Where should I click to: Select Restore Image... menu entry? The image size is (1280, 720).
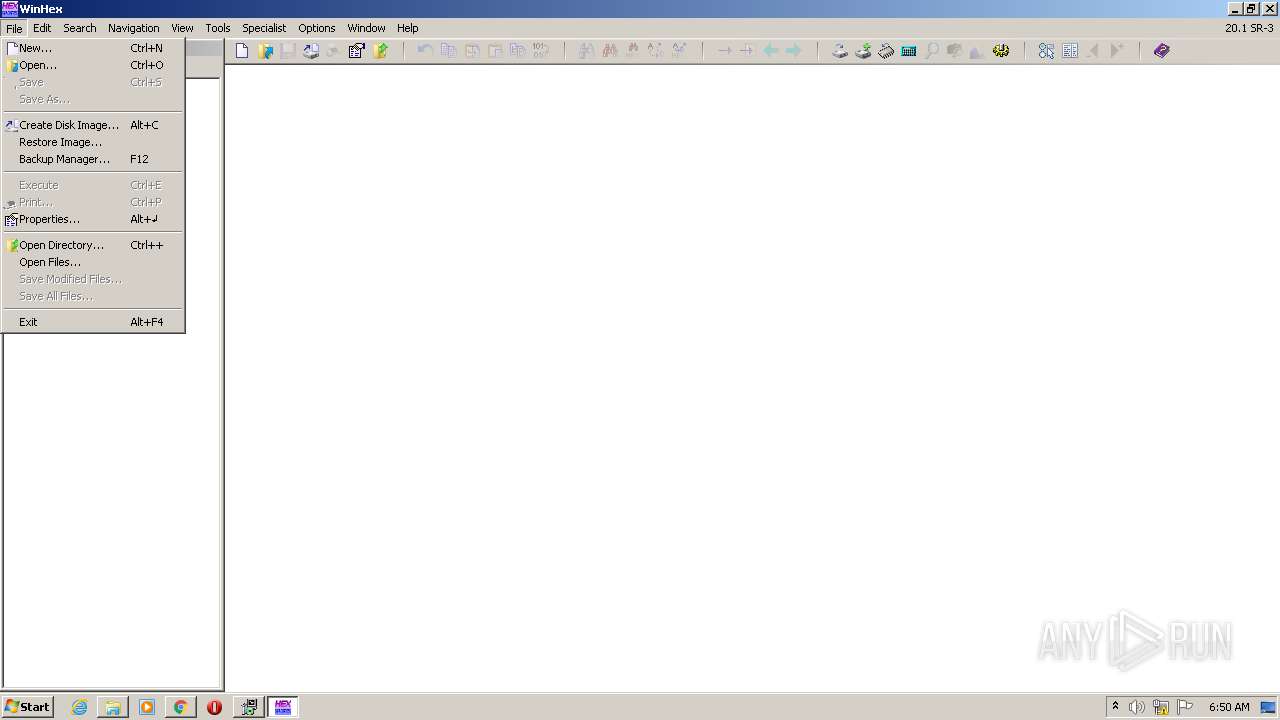coord(93,142)
